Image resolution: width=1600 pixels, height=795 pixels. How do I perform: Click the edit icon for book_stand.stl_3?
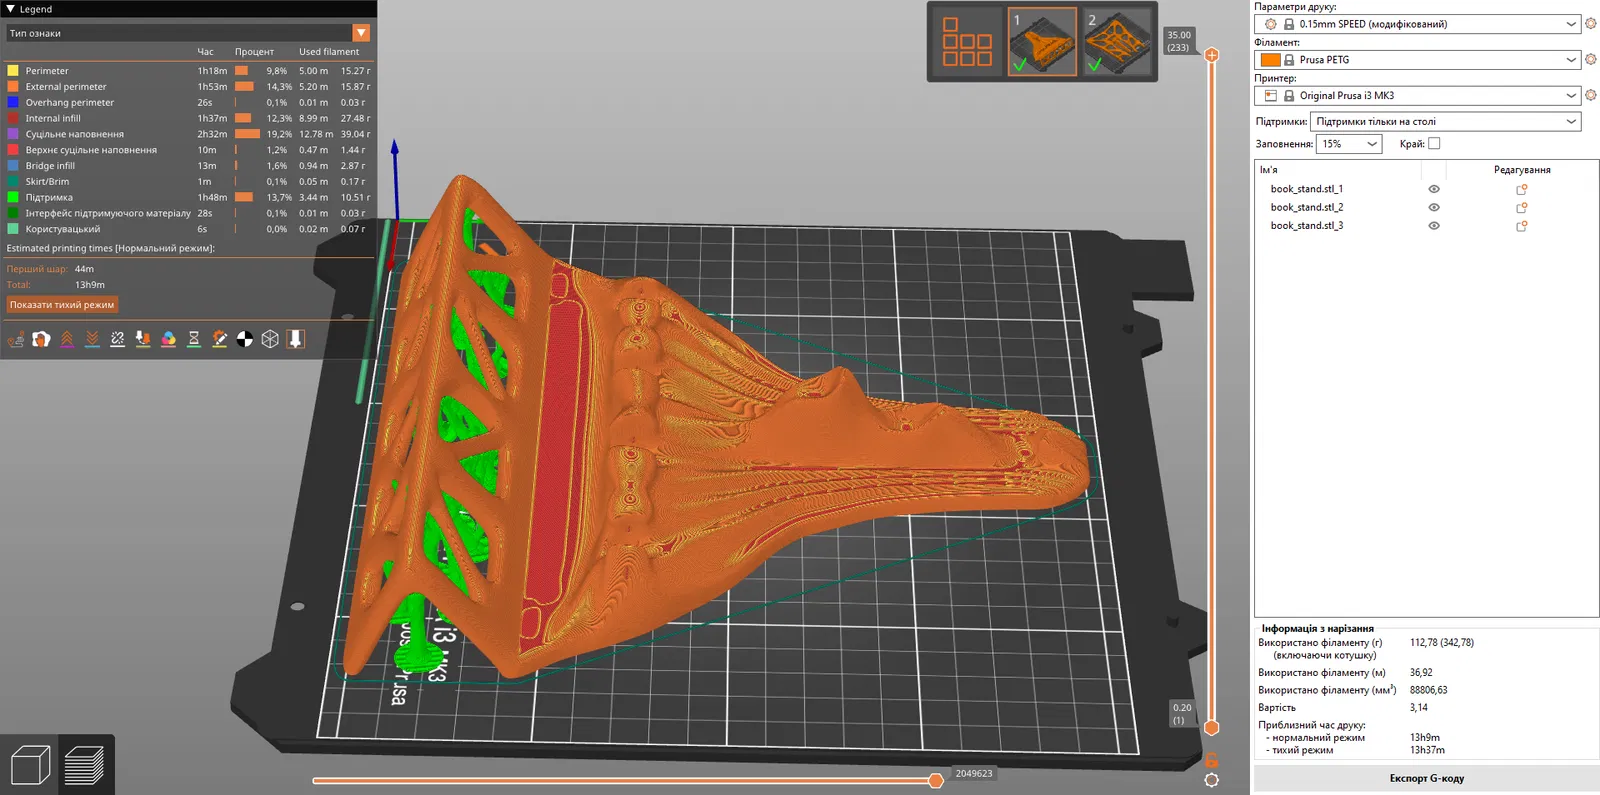click(1522, 226)
